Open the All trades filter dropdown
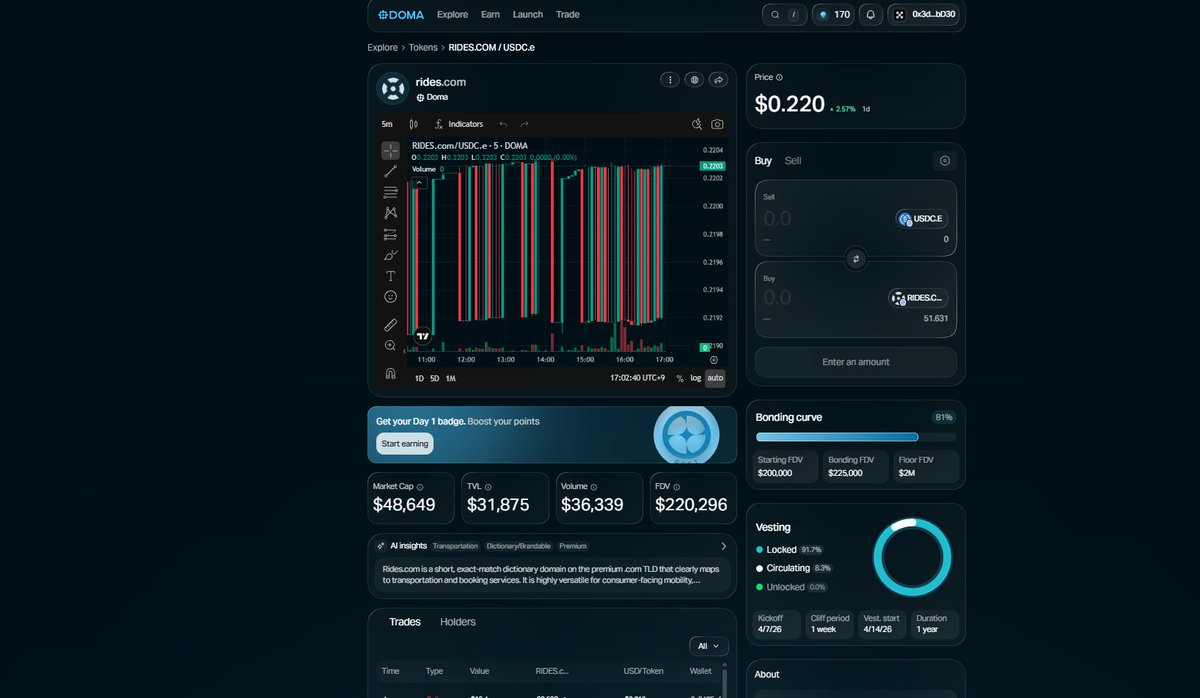The image size is (1200, 698). point(709,646)
